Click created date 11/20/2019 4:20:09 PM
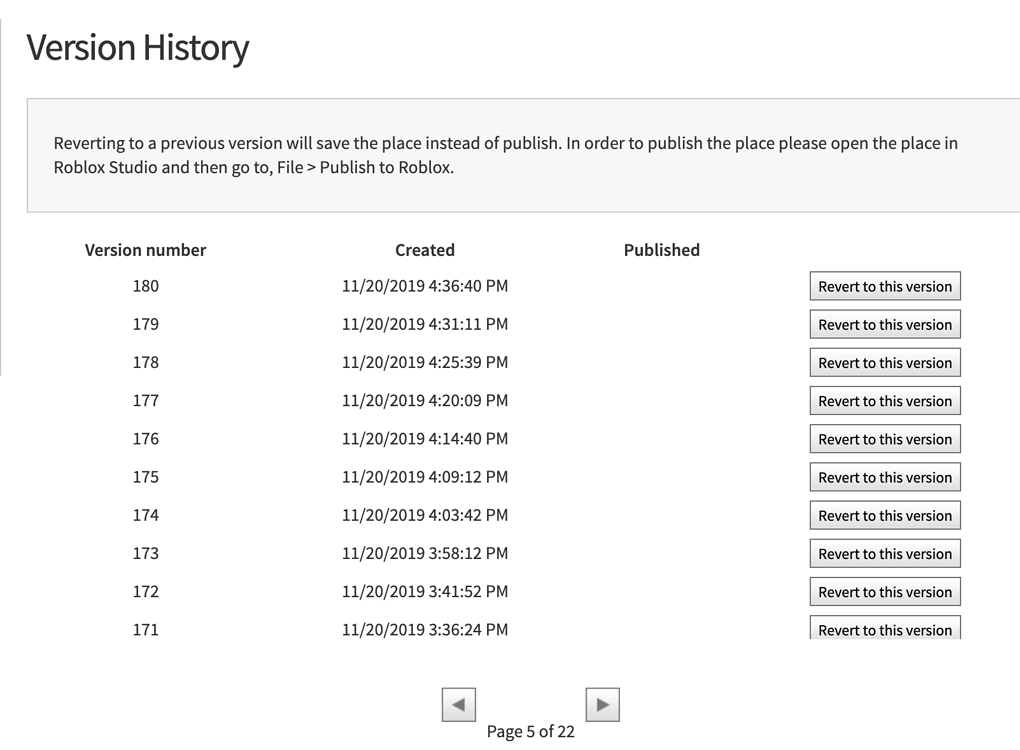Screen dimensions: 1020x750 425,401
